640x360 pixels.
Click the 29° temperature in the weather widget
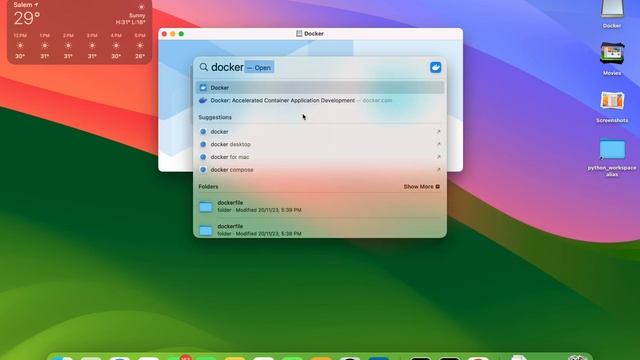coord(27,18)
